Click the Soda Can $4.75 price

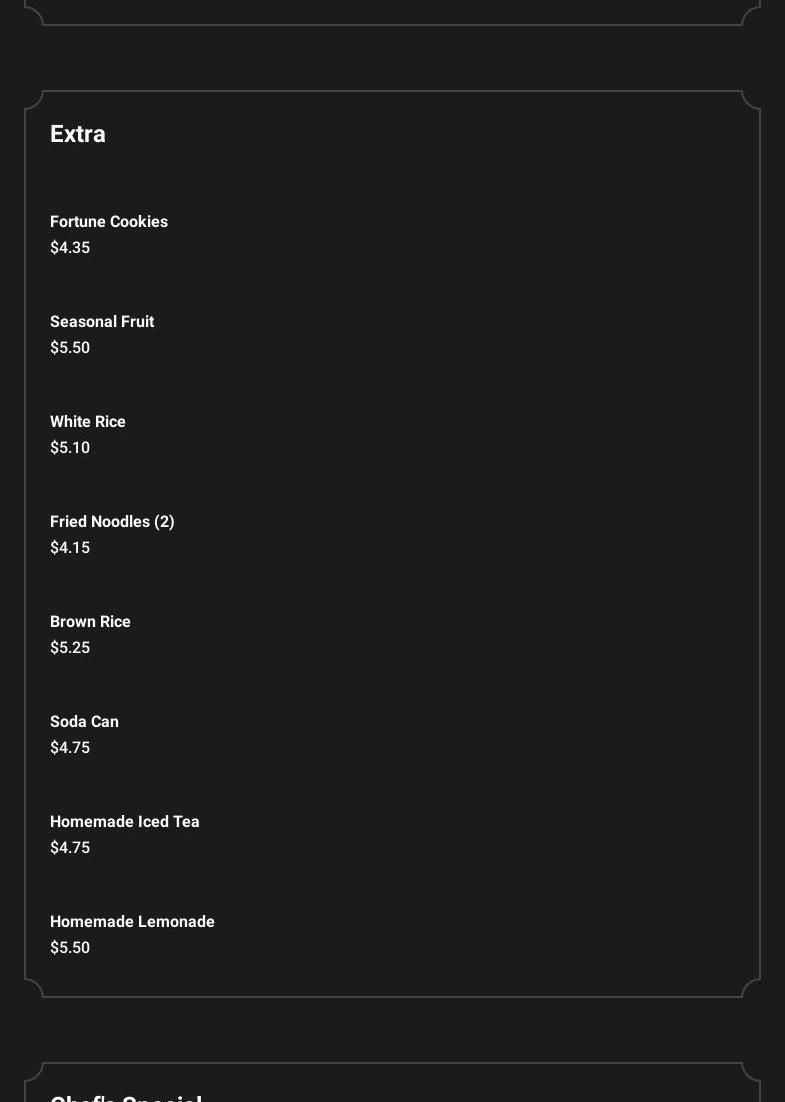click(70, 748)
